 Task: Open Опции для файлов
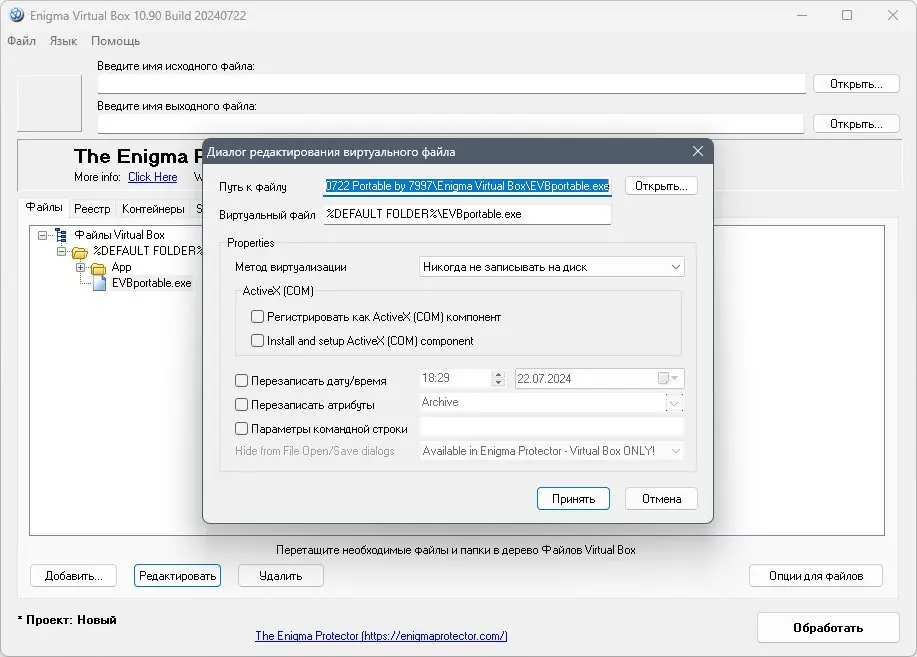(816, 576)
